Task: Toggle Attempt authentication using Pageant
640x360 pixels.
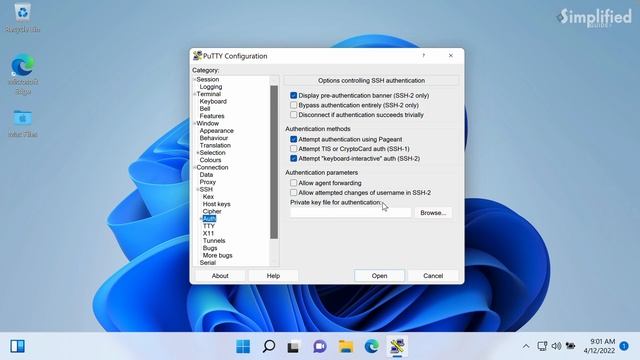Action: pos(293,139)
